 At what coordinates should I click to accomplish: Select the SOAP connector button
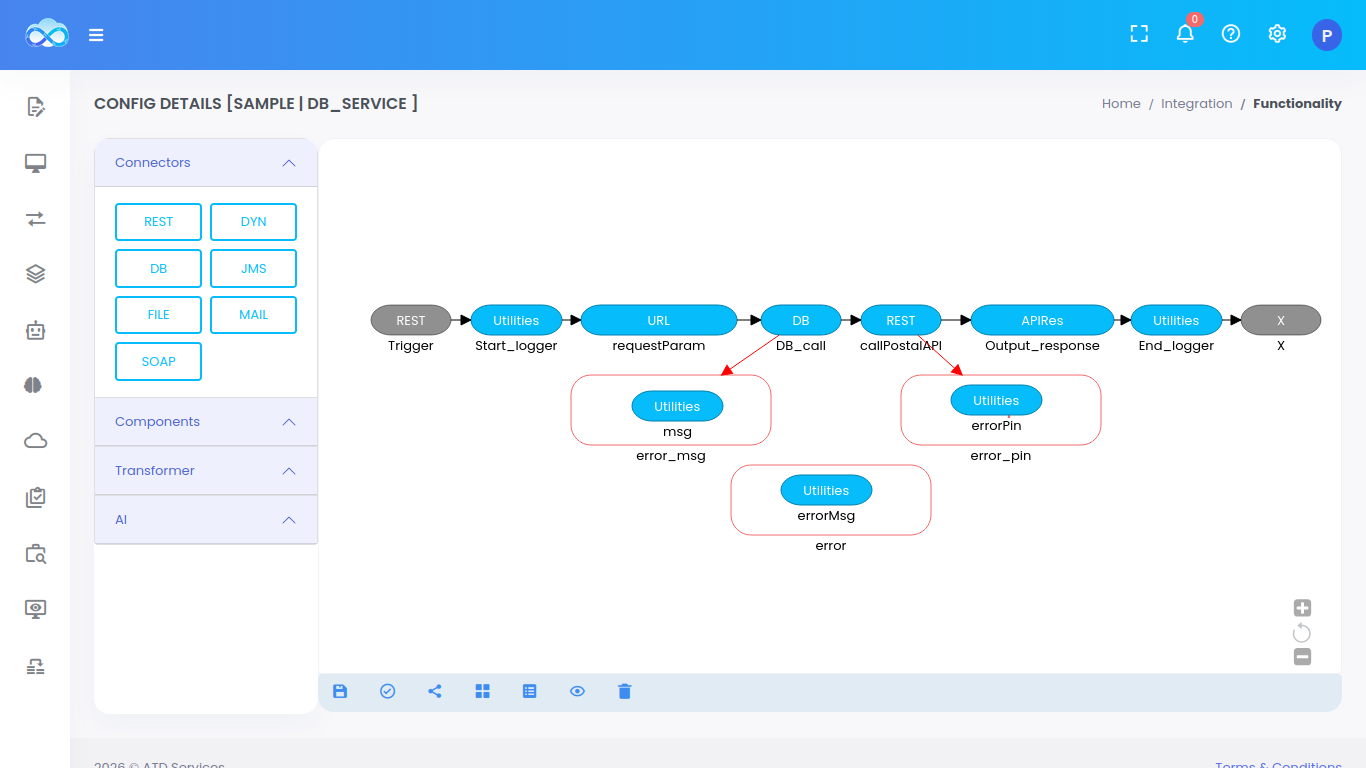pyautogui.click(x=158, y=362)
